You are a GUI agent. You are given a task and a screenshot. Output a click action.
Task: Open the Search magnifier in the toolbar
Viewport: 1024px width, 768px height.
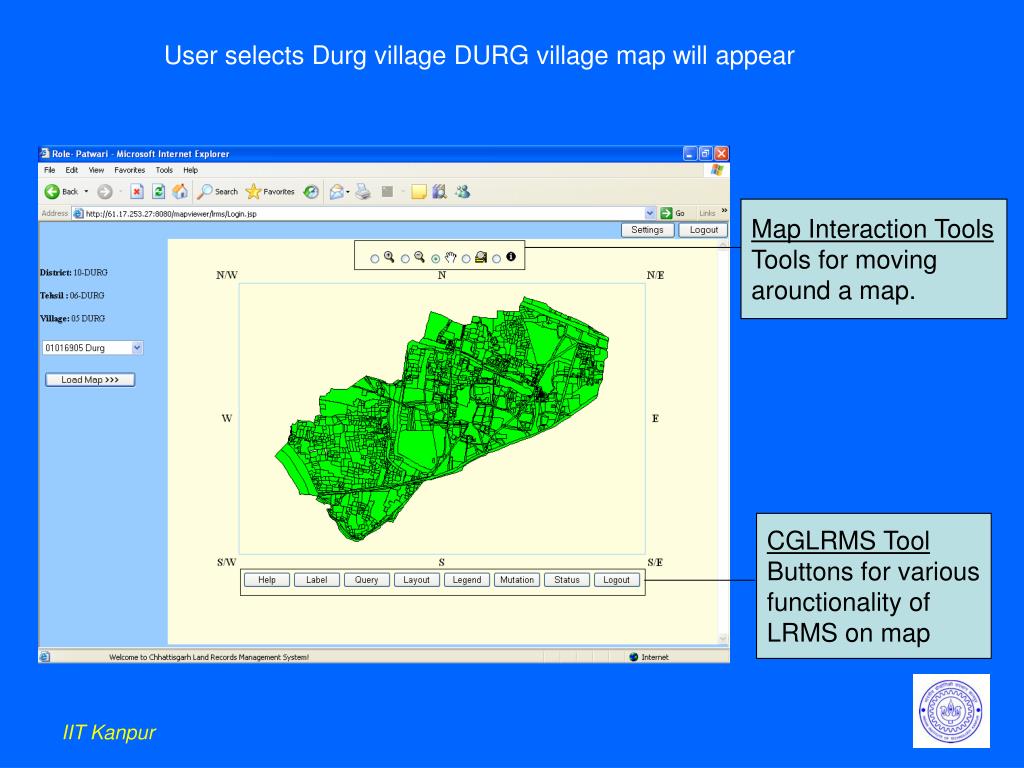coord(205,191)
